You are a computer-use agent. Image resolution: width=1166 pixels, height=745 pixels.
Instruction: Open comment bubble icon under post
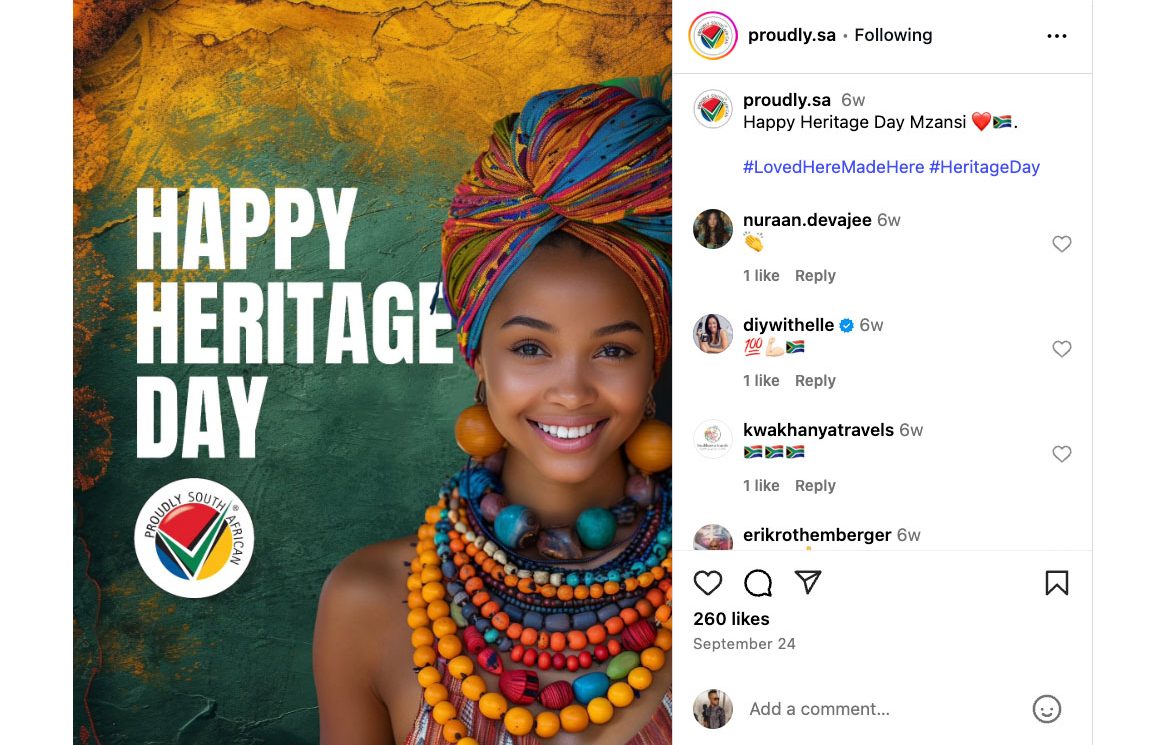pos(758,583)
